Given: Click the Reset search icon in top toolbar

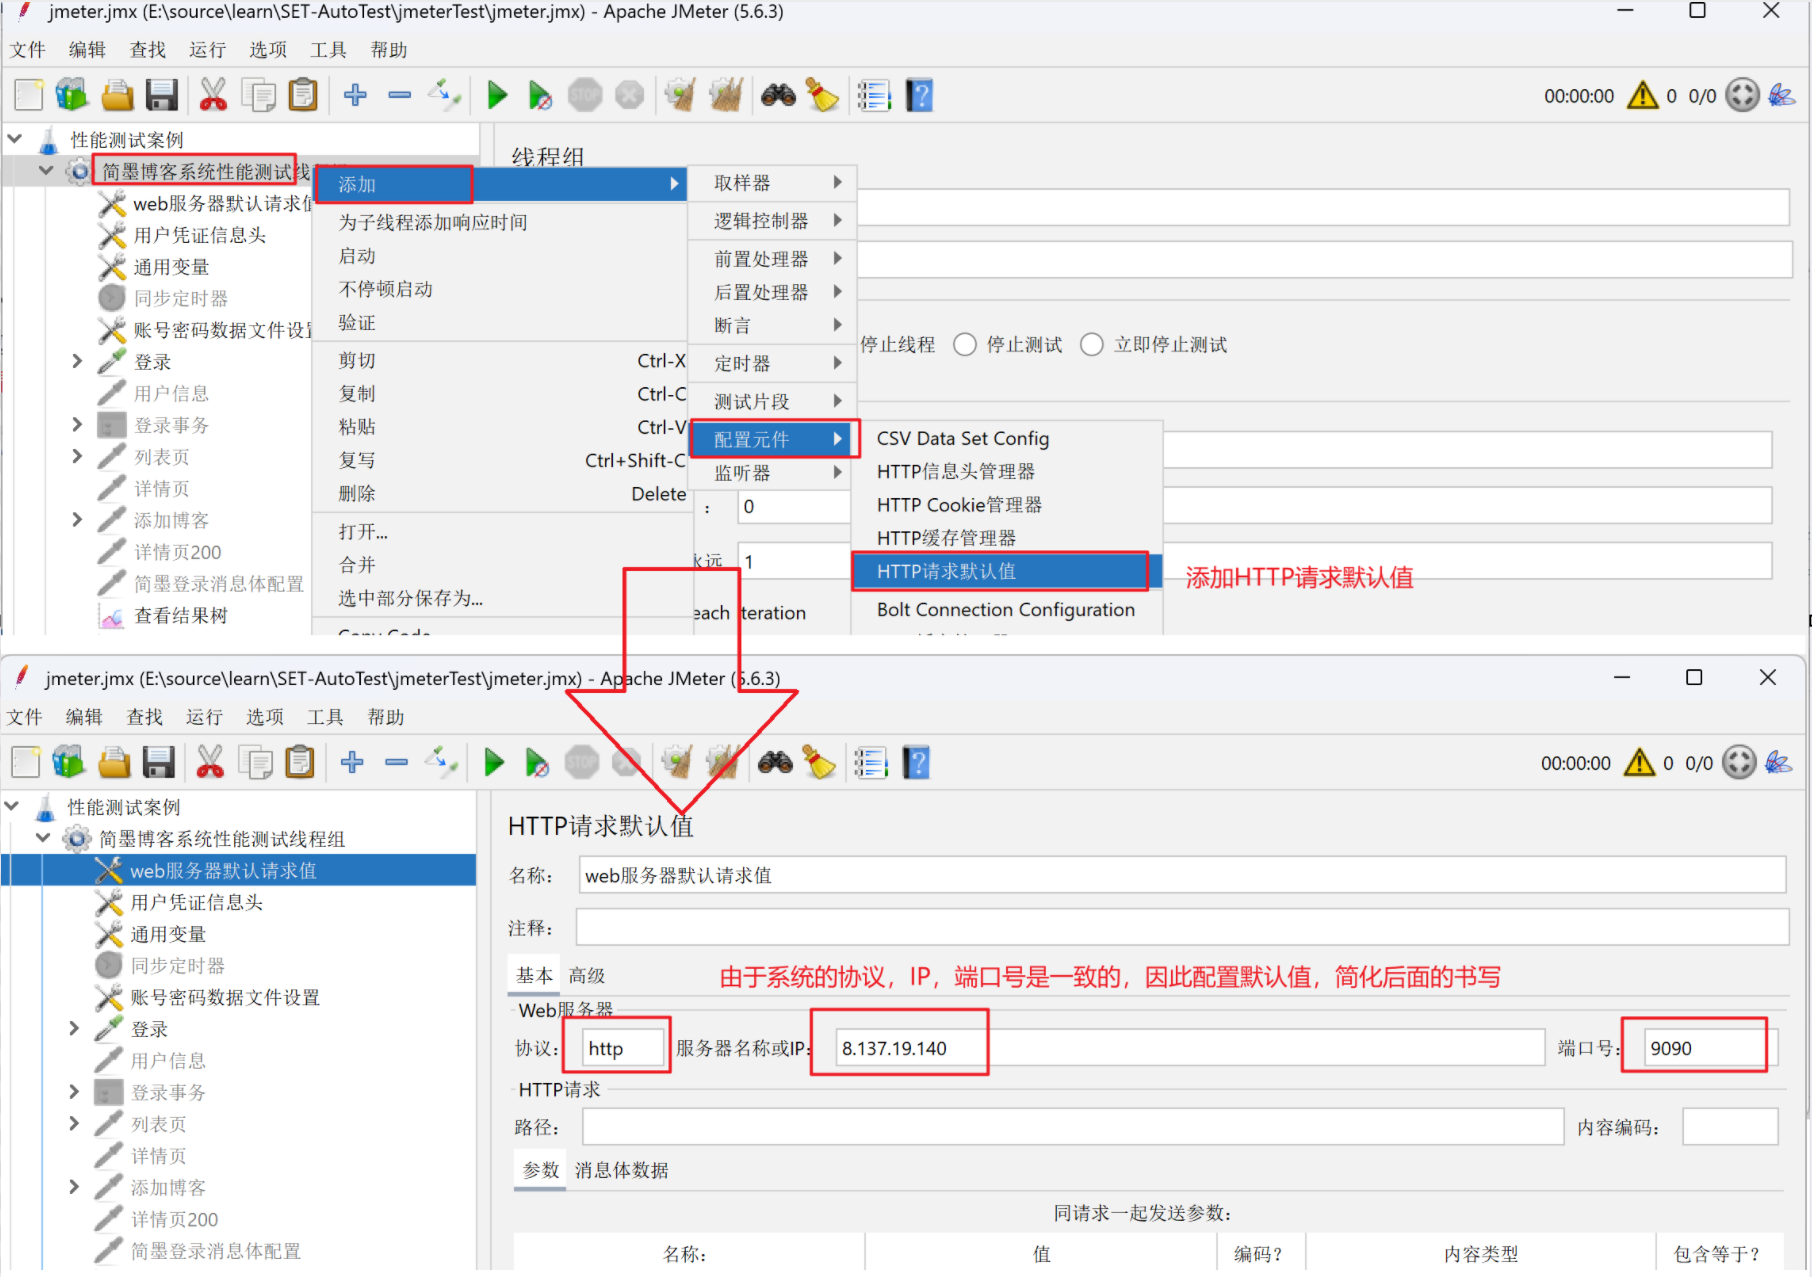Looking at the screenshot, I should coord(823,95).
